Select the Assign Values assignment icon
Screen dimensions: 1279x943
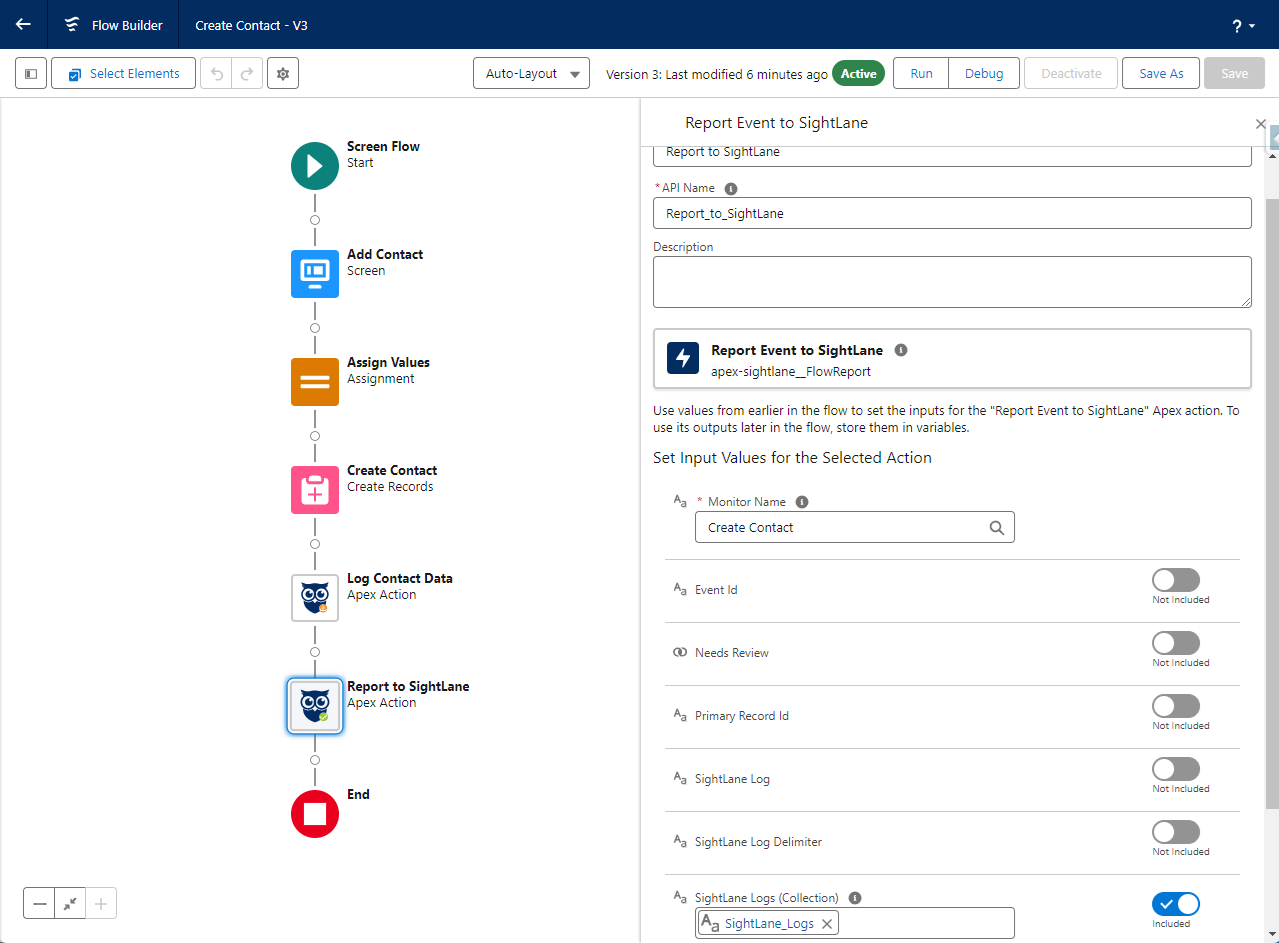tap(315, 382)
